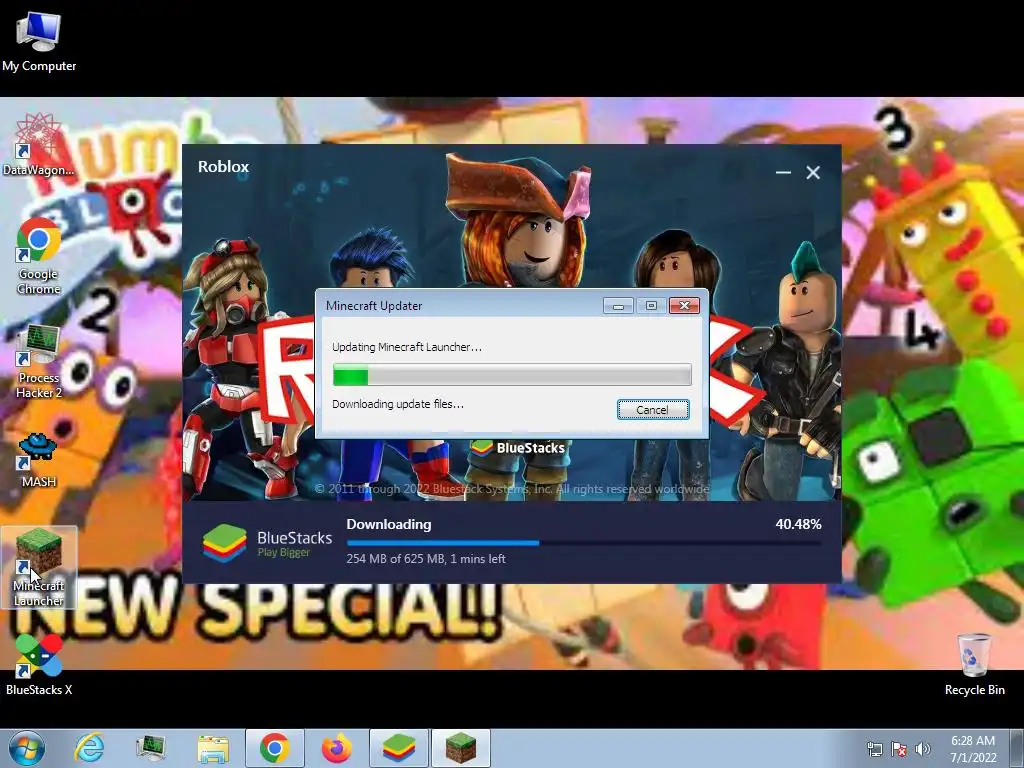Click the Windows Start button
1024x768 pixels.
click(x=27, y=748)
